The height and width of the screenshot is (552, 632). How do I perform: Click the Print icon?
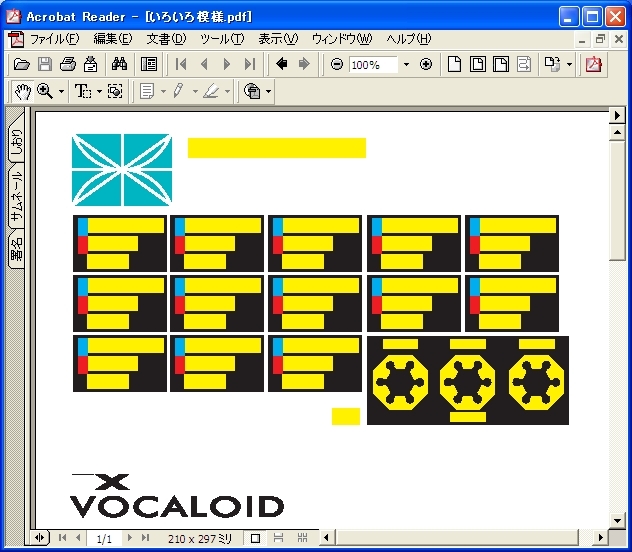point(68,64)
